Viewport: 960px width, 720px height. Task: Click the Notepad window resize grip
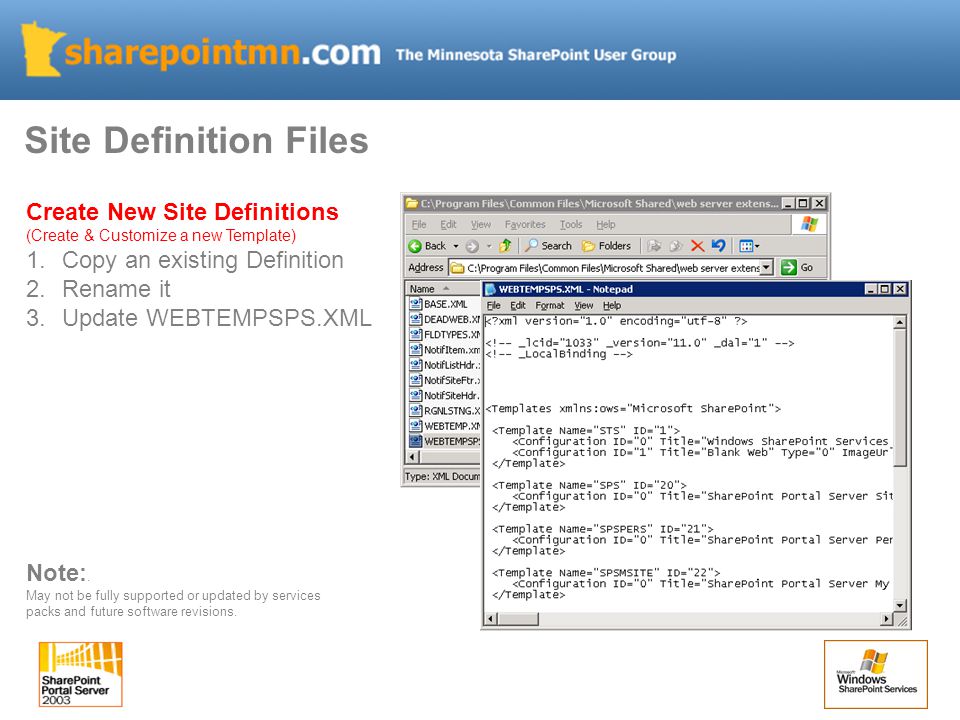coord(902,621)
